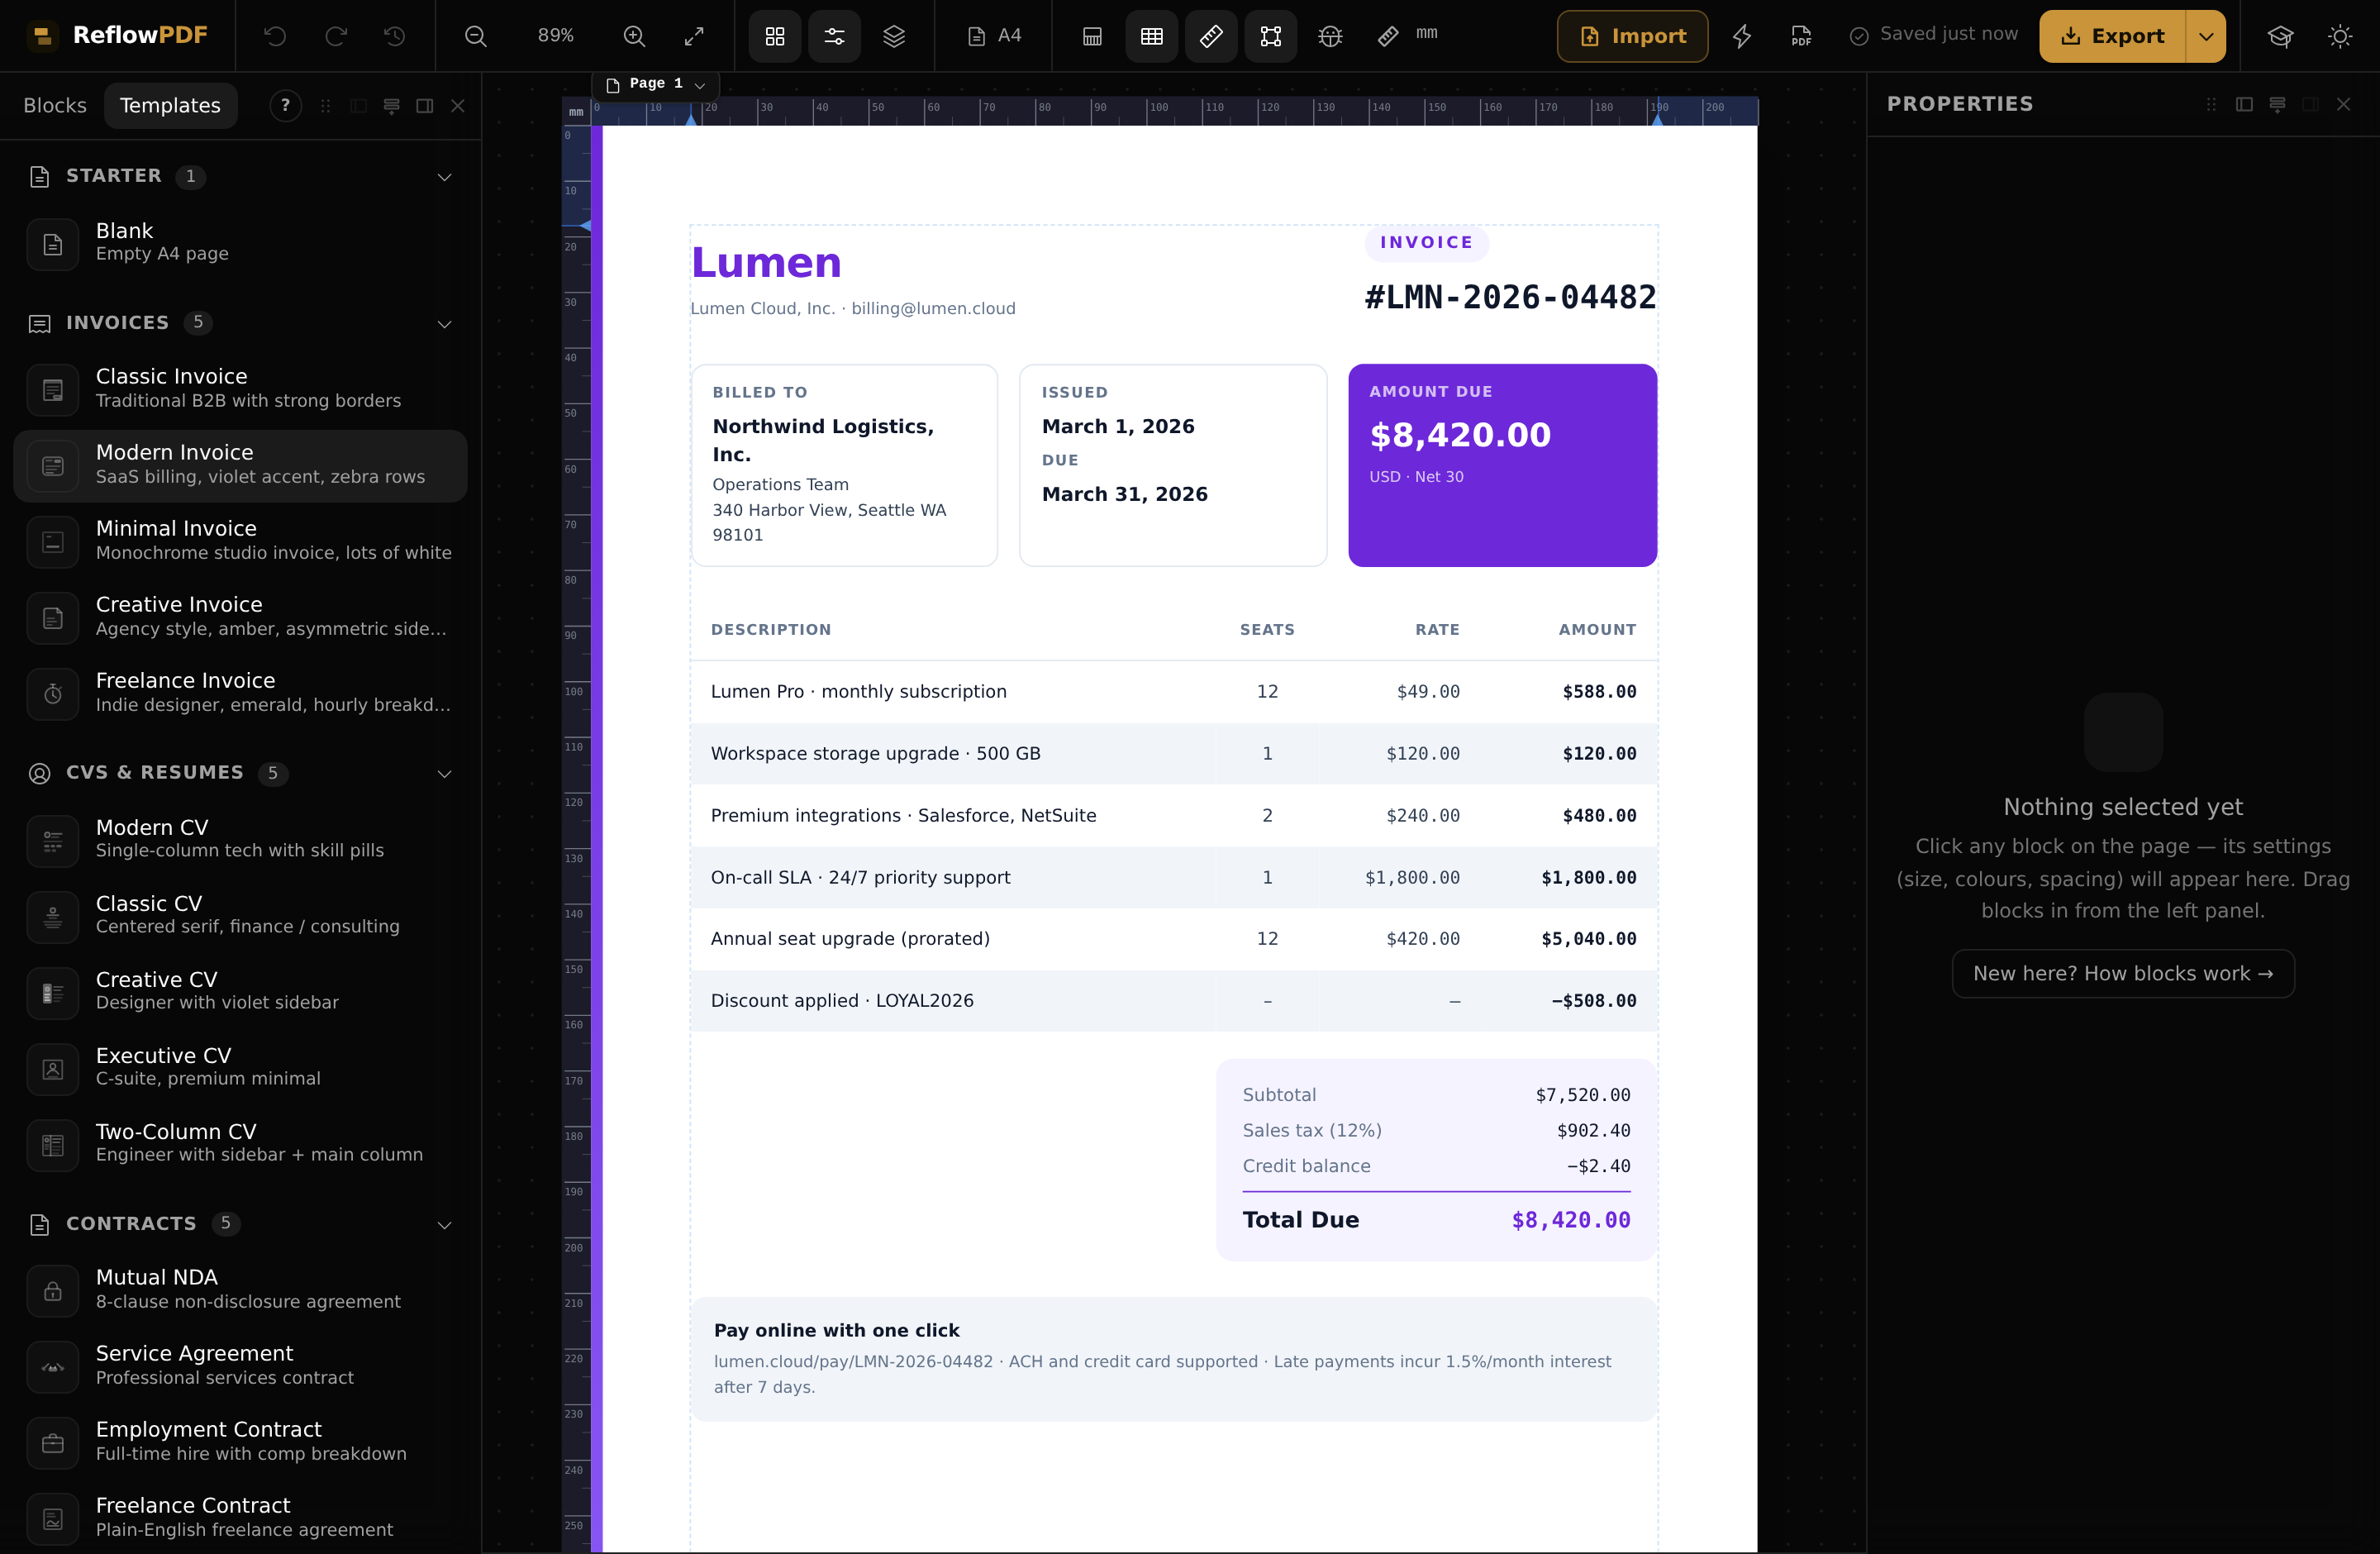Open New here? How blocks work link
This screenshot has height=1554, width=2380.
tap(2122, 973)
